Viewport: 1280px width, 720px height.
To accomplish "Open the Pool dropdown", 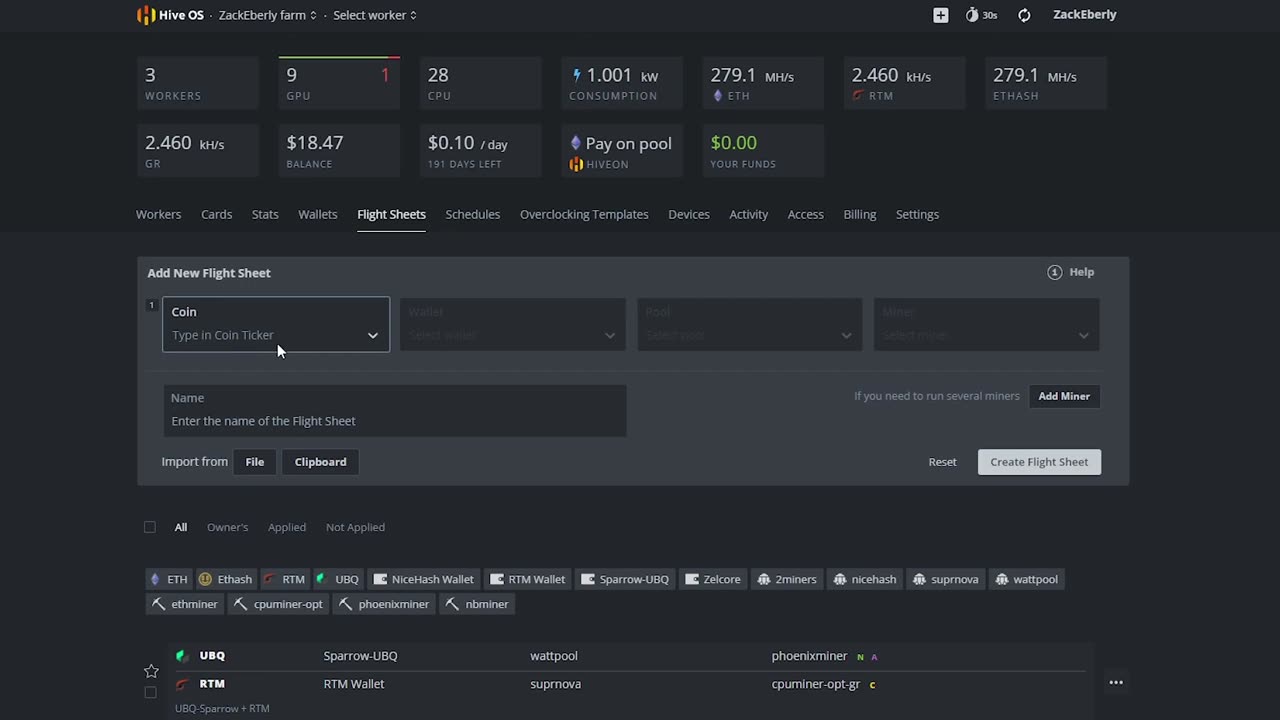I will [x=749, y=324].
